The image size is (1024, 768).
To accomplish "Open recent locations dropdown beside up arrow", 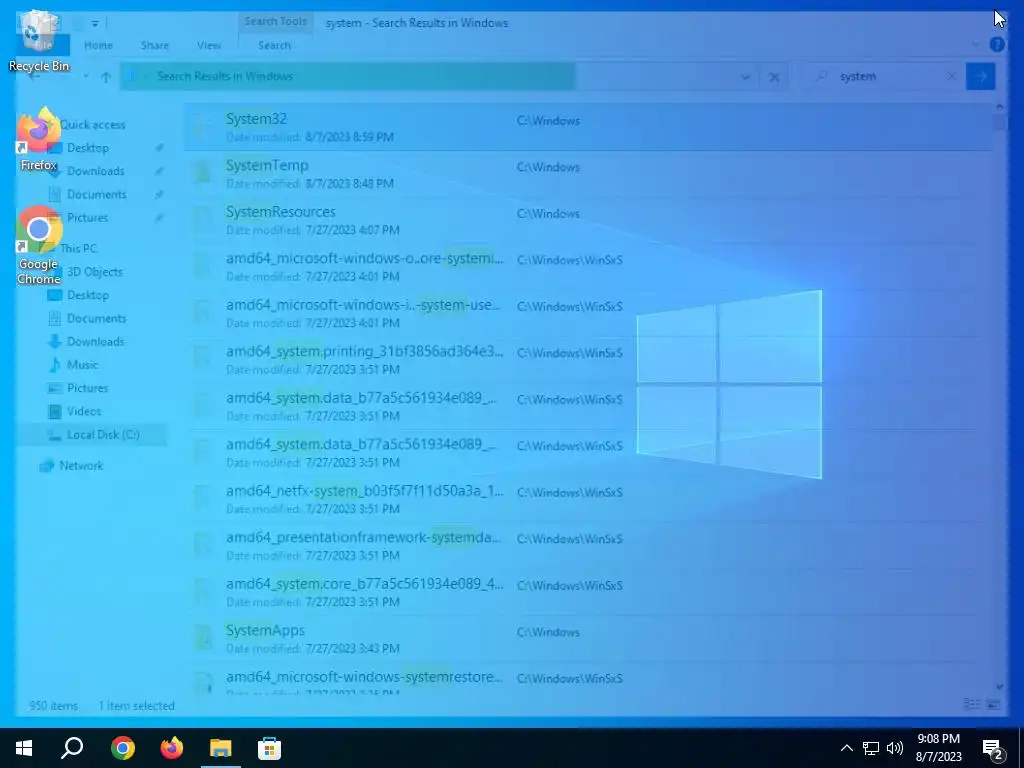I will click(x=86, y=76).
